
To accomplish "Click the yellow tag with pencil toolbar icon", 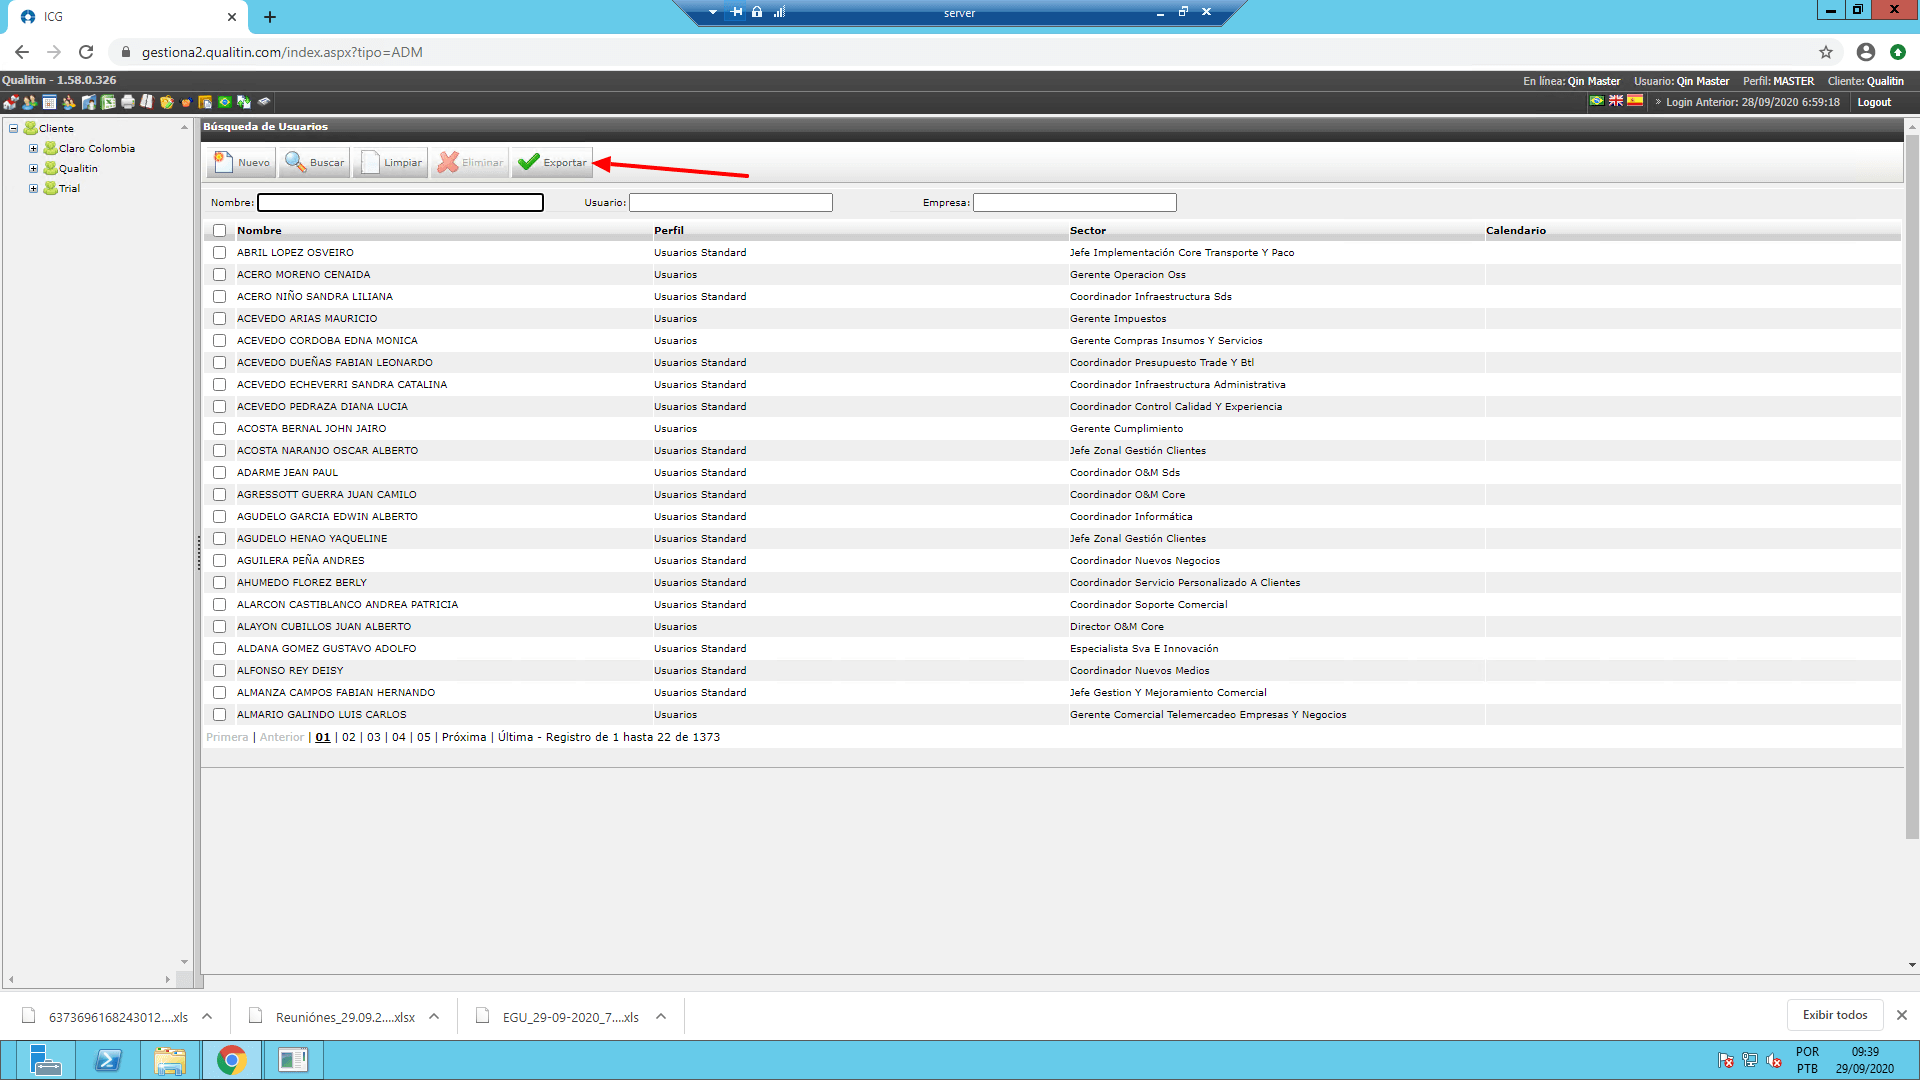I will (167, 102).
